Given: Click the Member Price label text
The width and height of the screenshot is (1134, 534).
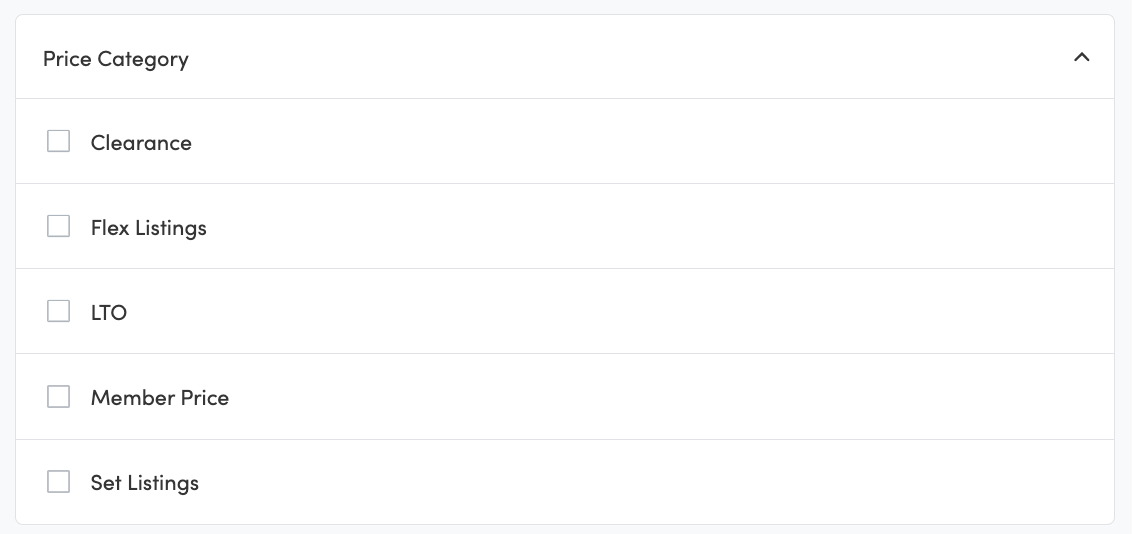Looking at the screenshot, I should tap(160, 398).
